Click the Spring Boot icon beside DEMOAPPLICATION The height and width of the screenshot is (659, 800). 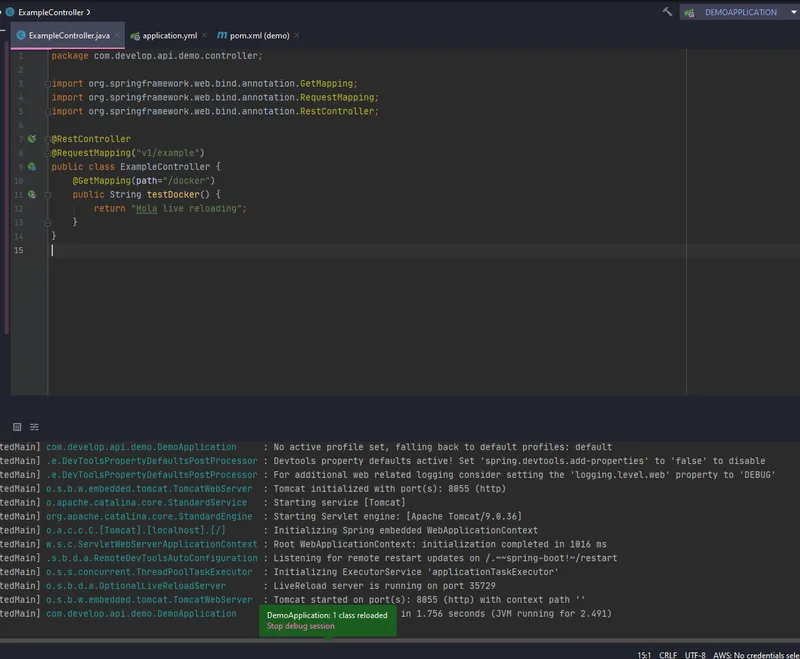point(689,13)
